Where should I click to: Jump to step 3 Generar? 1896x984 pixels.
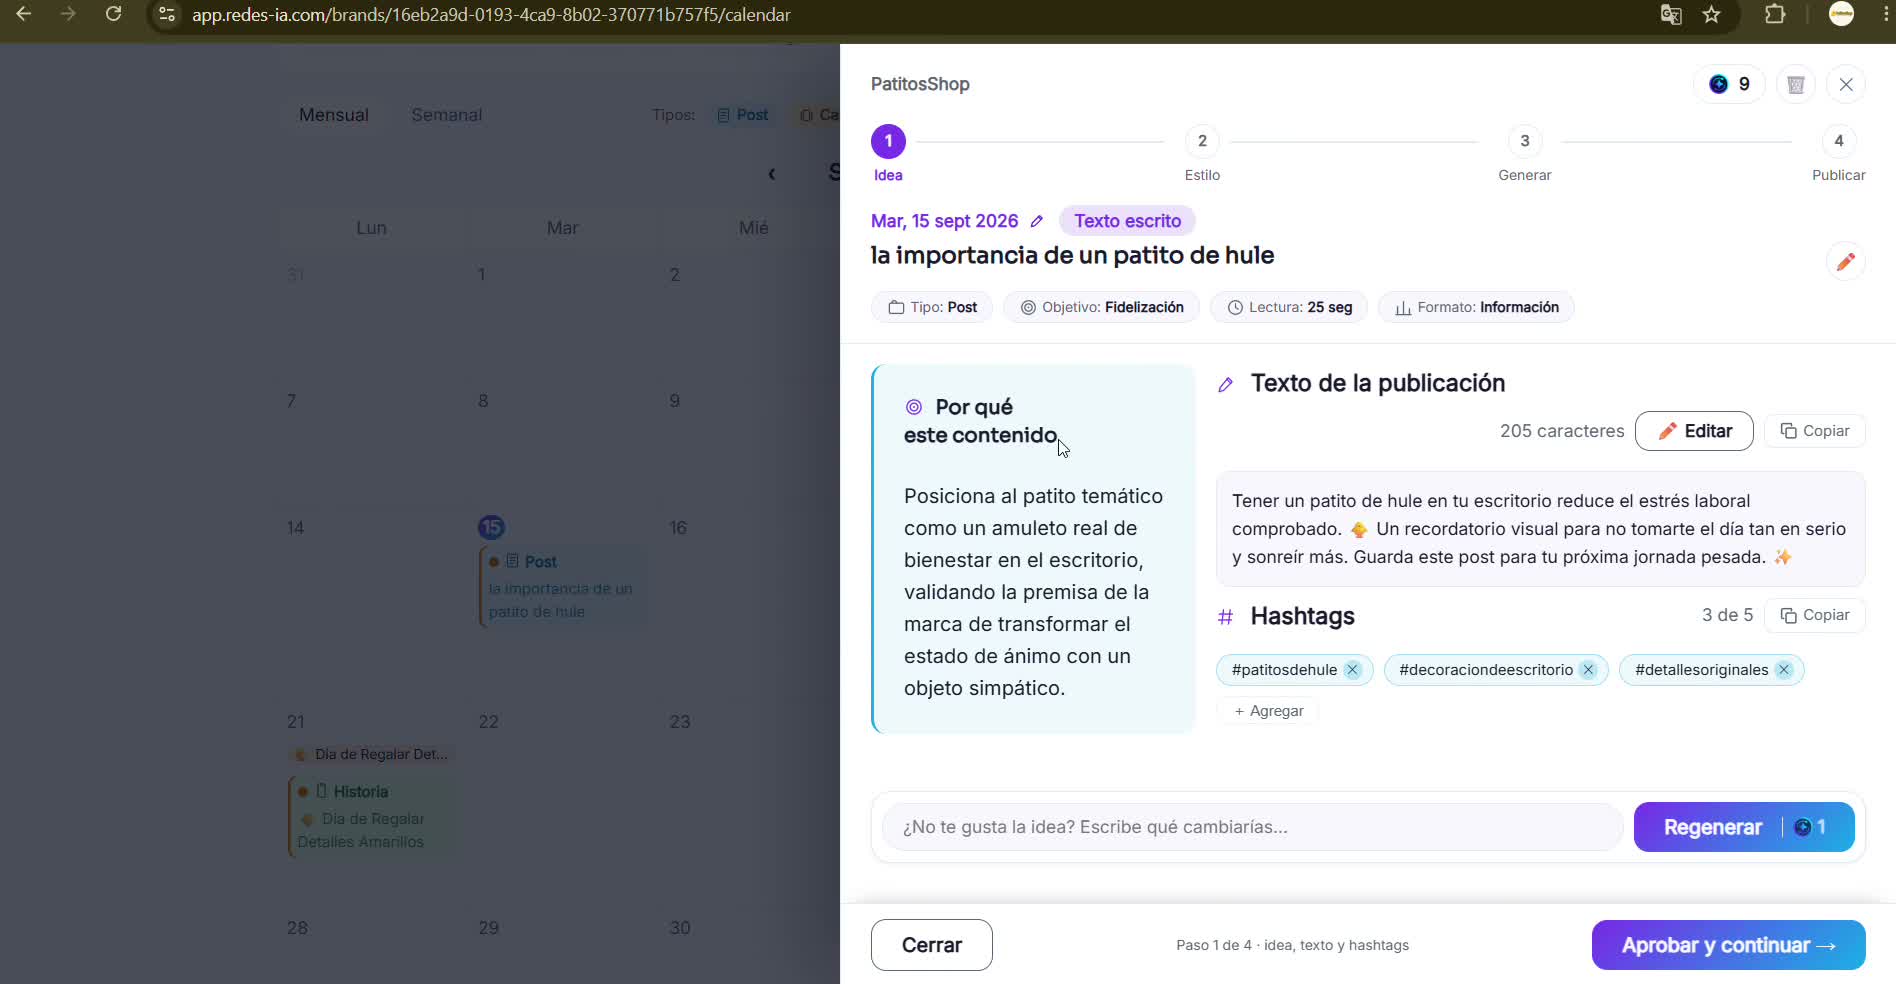click(1524, 153)
